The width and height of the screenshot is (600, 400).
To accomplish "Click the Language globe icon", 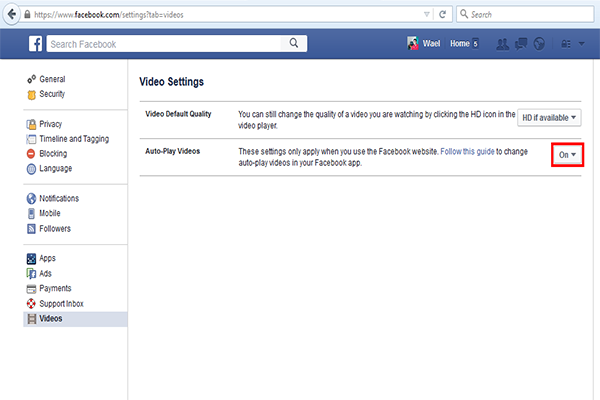I will click(31, 169).
